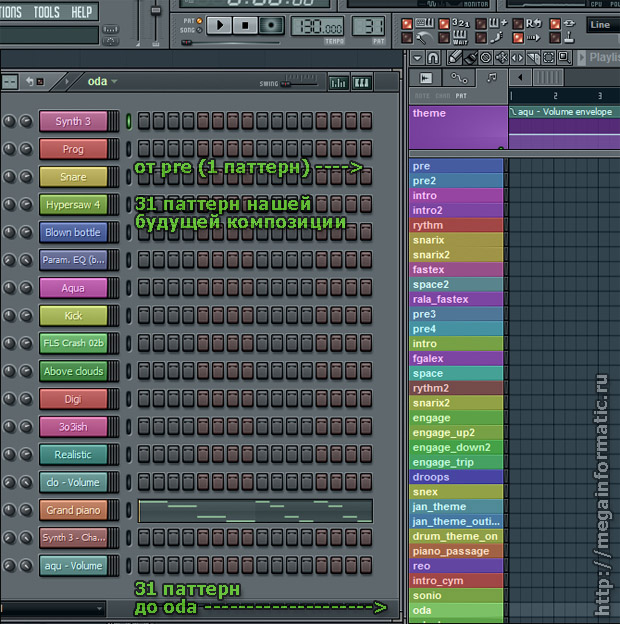Click the tempo display showing 130.000

[x=317, y=27]
